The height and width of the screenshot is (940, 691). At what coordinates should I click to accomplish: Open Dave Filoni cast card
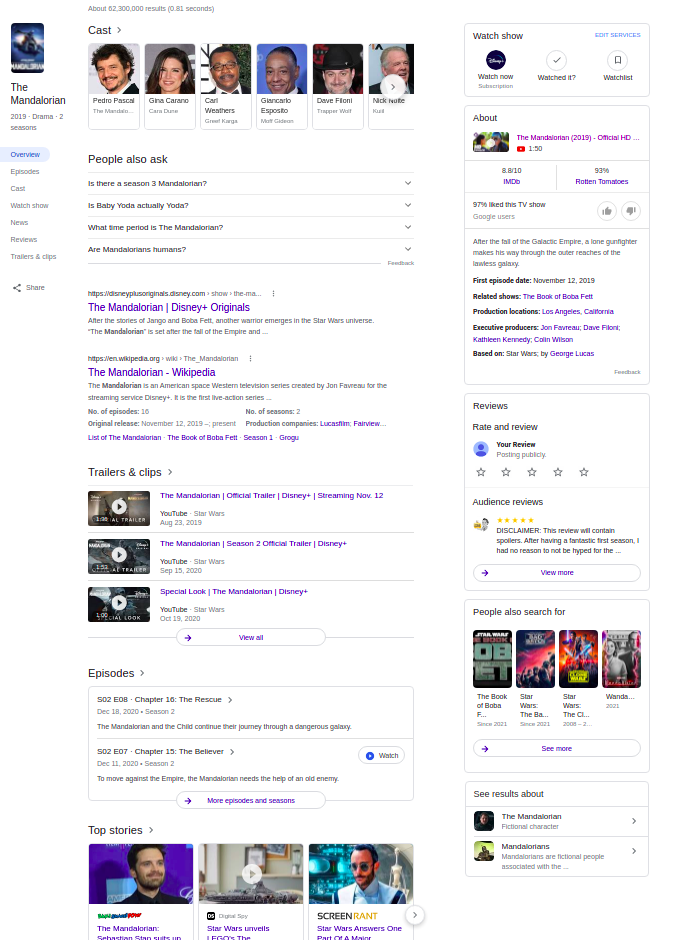[x=338, y=86]
